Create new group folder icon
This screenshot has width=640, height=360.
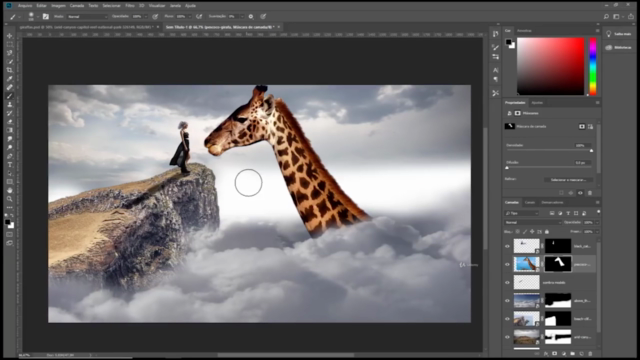[x=572, y=353]
